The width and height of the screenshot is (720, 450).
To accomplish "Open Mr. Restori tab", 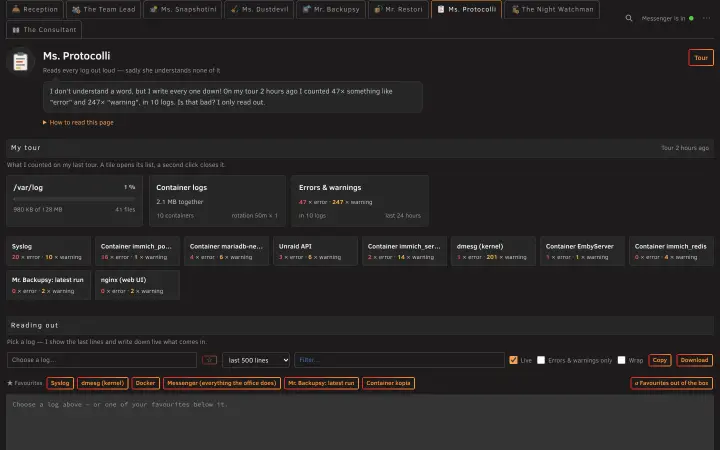I will (399, 9).
